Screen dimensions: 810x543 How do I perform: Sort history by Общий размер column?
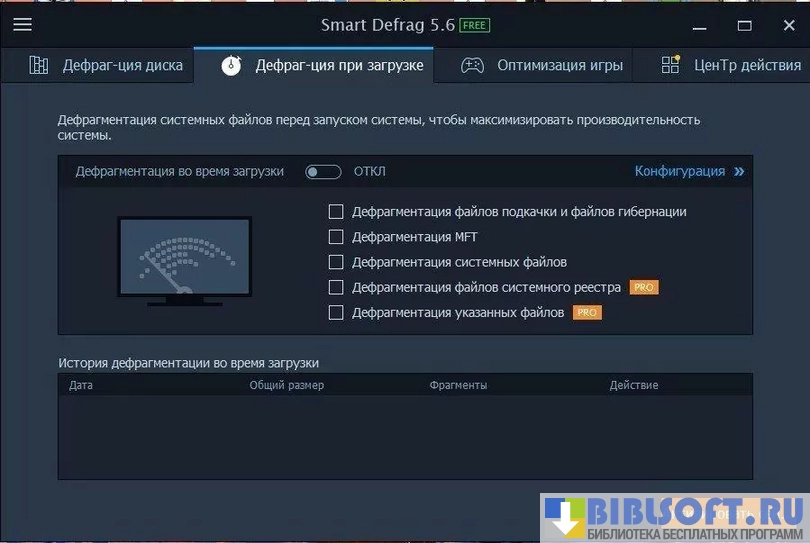tap(286, 385)
